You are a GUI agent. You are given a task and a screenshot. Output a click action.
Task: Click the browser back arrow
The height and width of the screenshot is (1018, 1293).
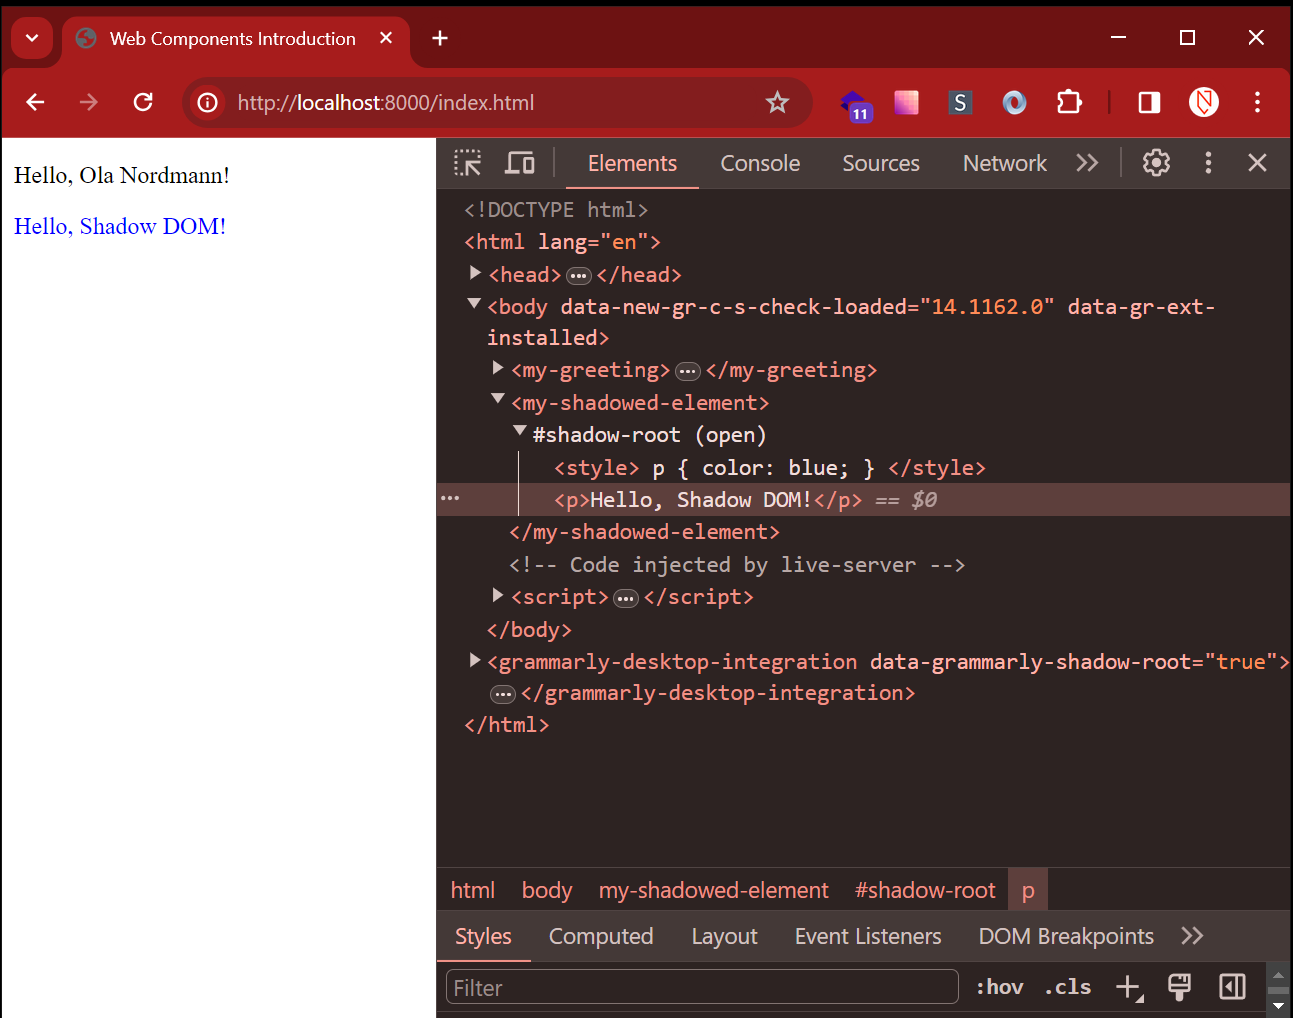click(x=35, y=102)
